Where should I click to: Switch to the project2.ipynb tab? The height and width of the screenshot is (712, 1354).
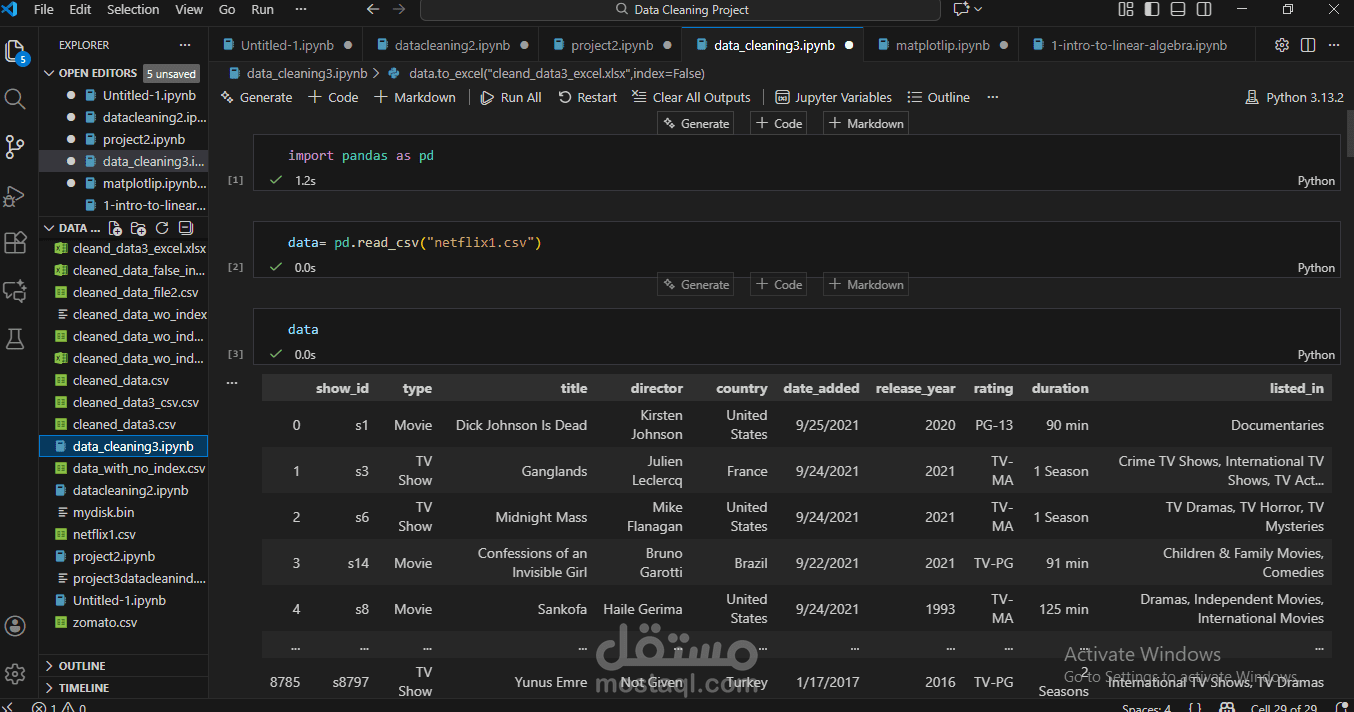pyautogui.click(x=611, y=45)
